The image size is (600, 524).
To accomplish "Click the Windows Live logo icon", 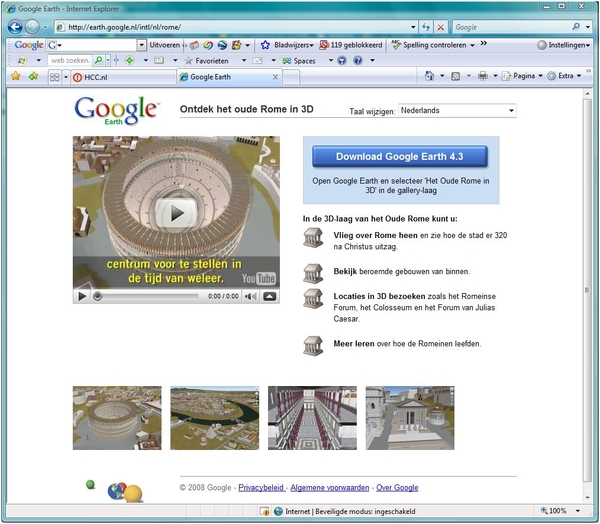I will tap(21, 60).
